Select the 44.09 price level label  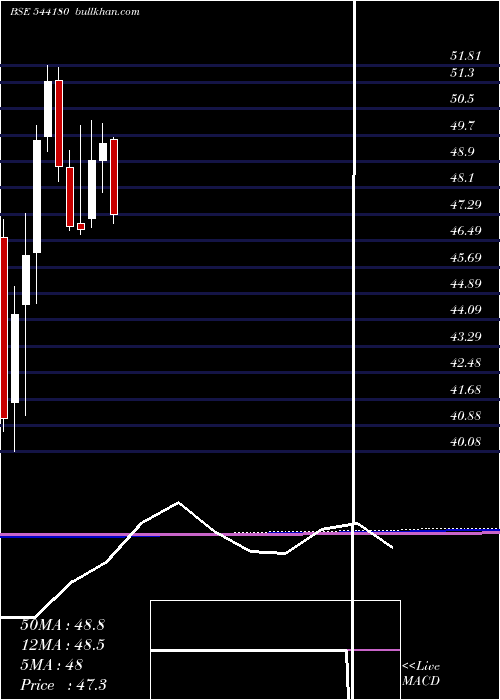point(465,309)
